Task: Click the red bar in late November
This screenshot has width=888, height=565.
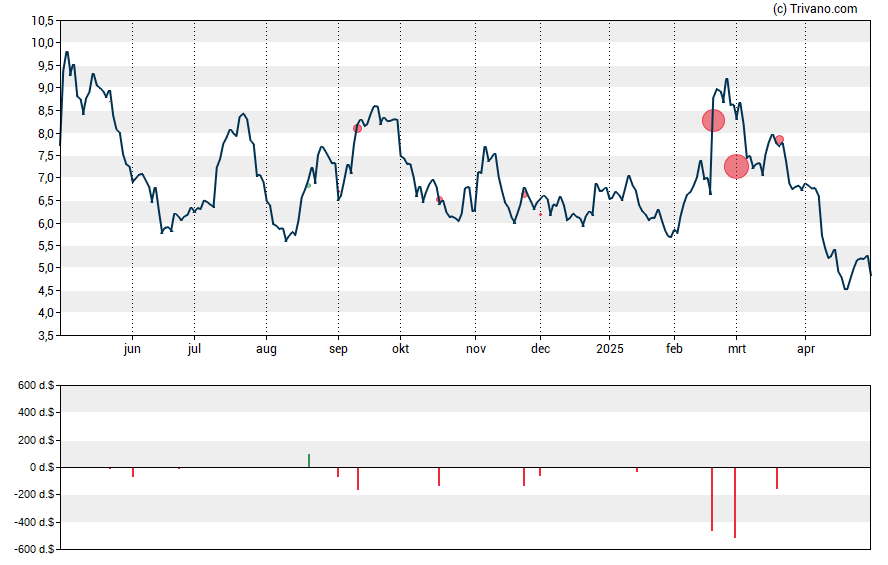Action: 524,477
